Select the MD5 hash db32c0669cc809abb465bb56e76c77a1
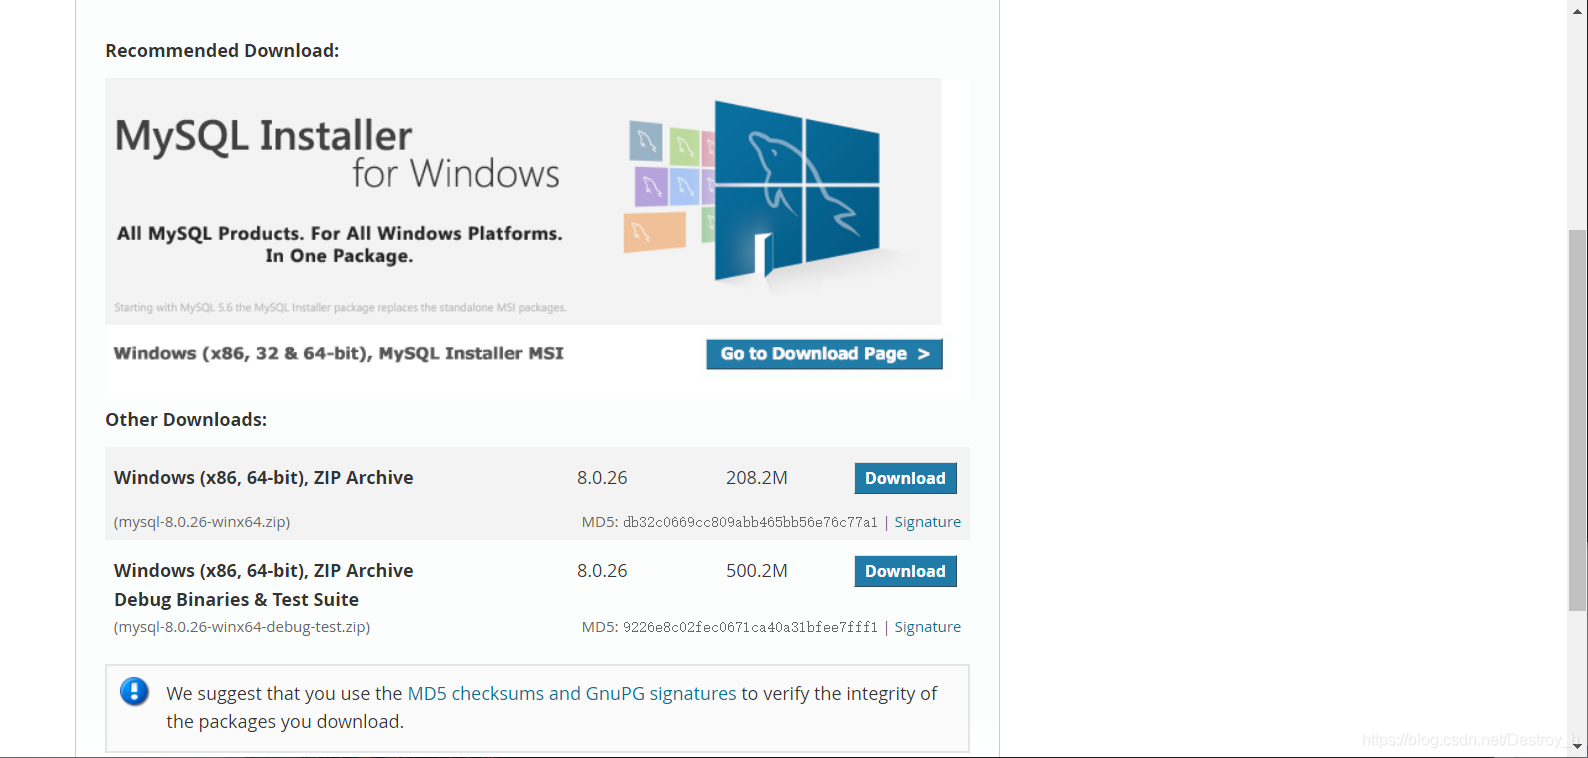Image resolution: width=1588 pixels, height=758 pixels. [750, 522]
